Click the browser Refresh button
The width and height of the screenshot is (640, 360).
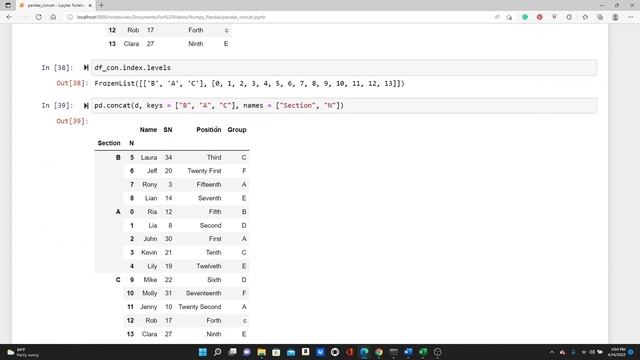pos(38,17)
